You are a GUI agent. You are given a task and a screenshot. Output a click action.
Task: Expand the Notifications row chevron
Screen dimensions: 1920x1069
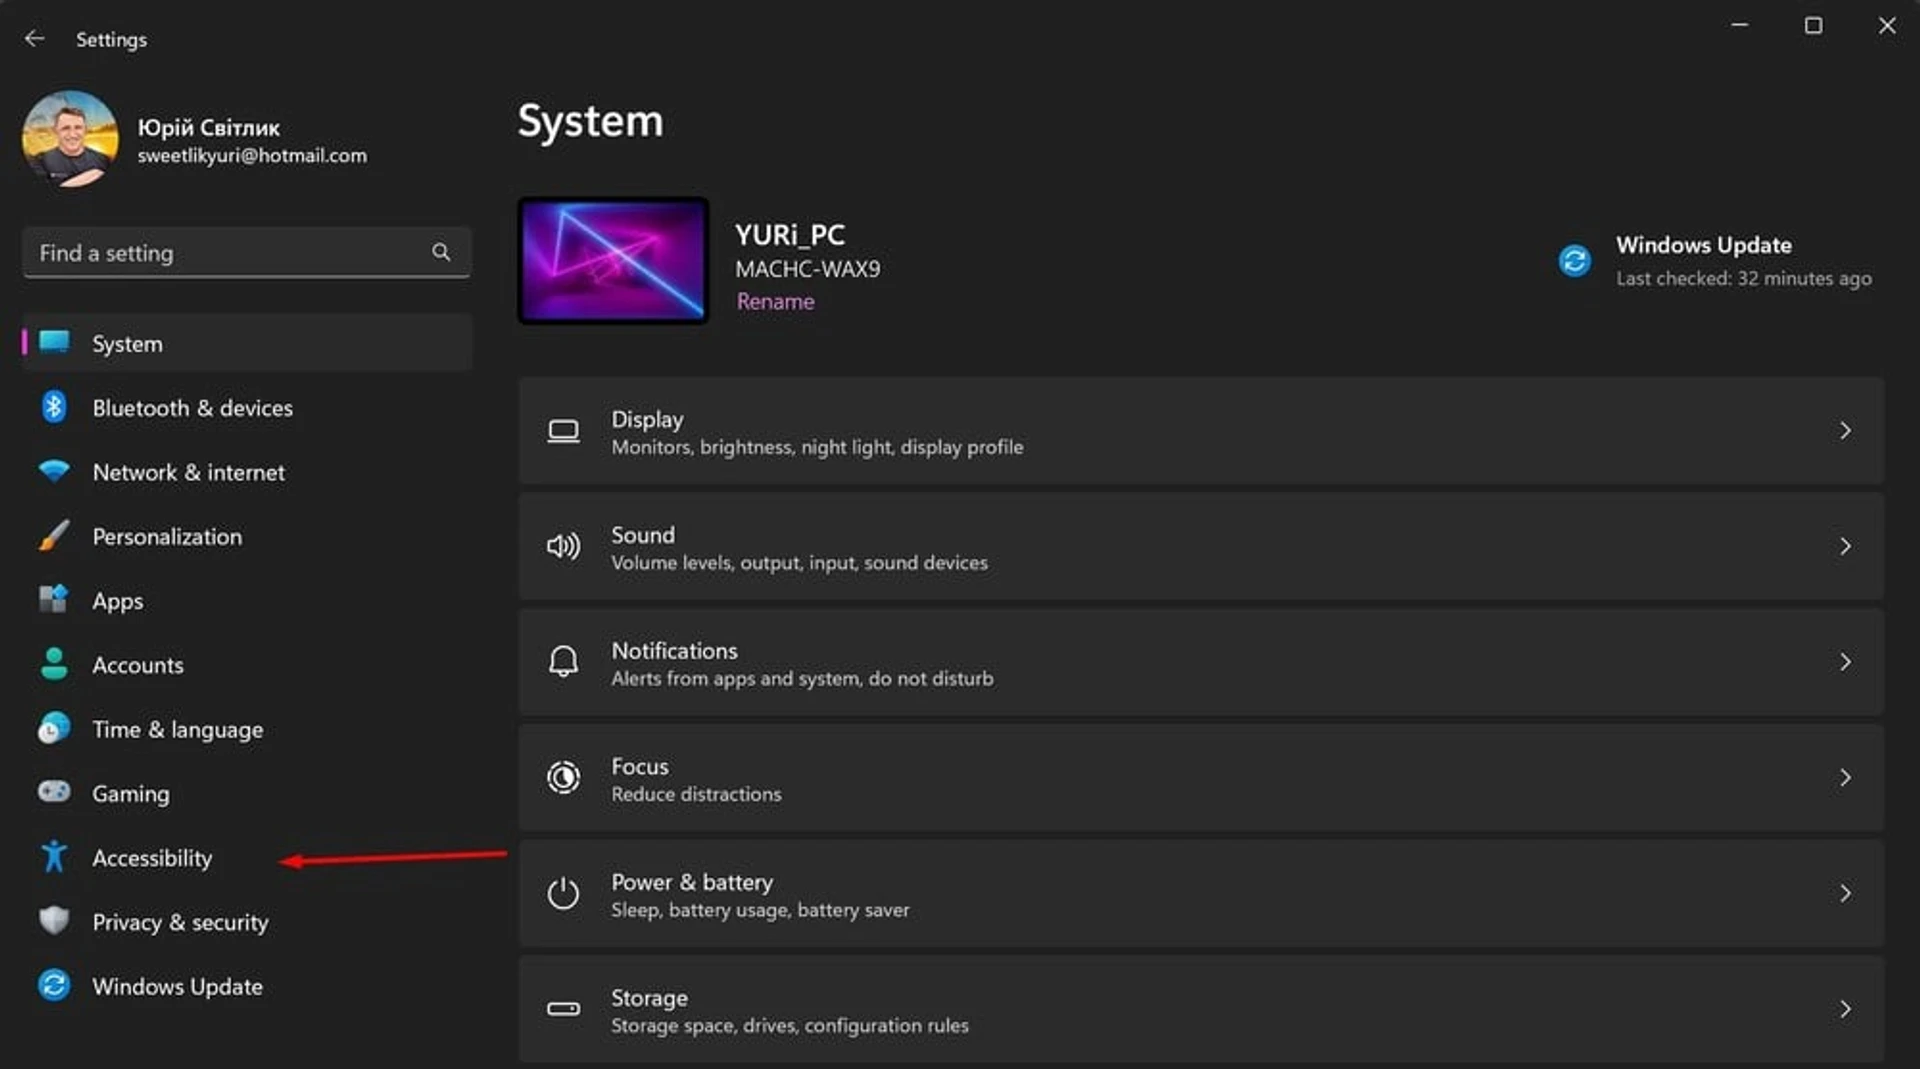click(1845, 662)
